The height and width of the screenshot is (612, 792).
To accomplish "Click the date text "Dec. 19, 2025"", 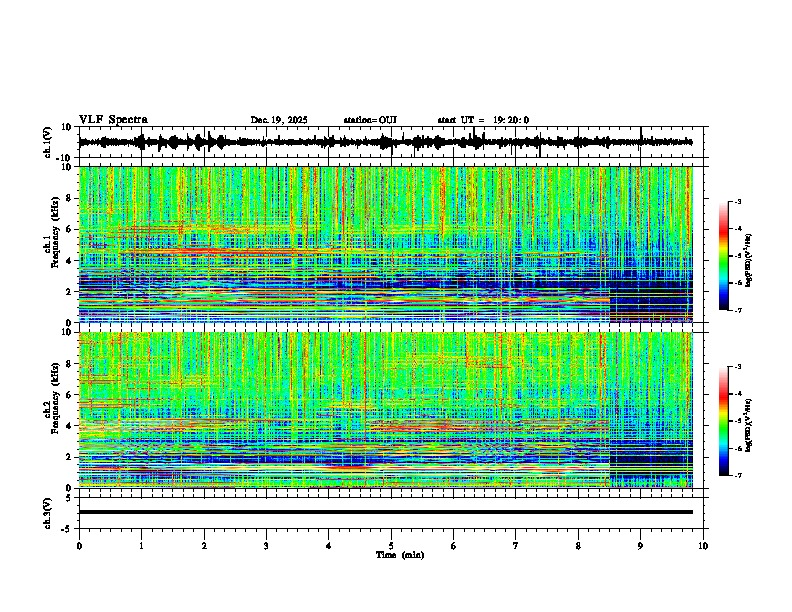I will 279,120.
